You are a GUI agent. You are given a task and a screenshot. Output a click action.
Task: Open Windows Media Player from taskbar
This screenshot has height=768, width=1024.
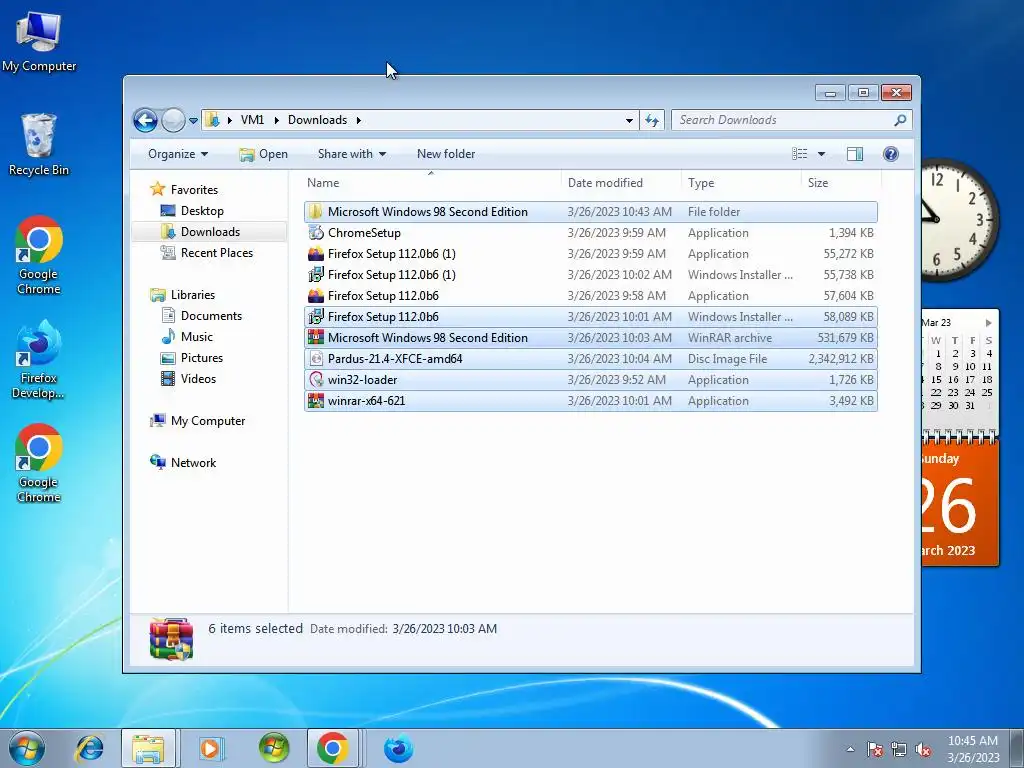tap(210, 748)
